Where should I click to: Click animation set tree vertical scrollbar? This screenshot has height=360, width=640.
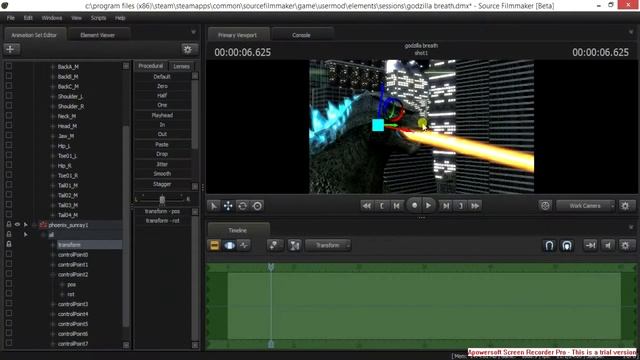[126, 227]
